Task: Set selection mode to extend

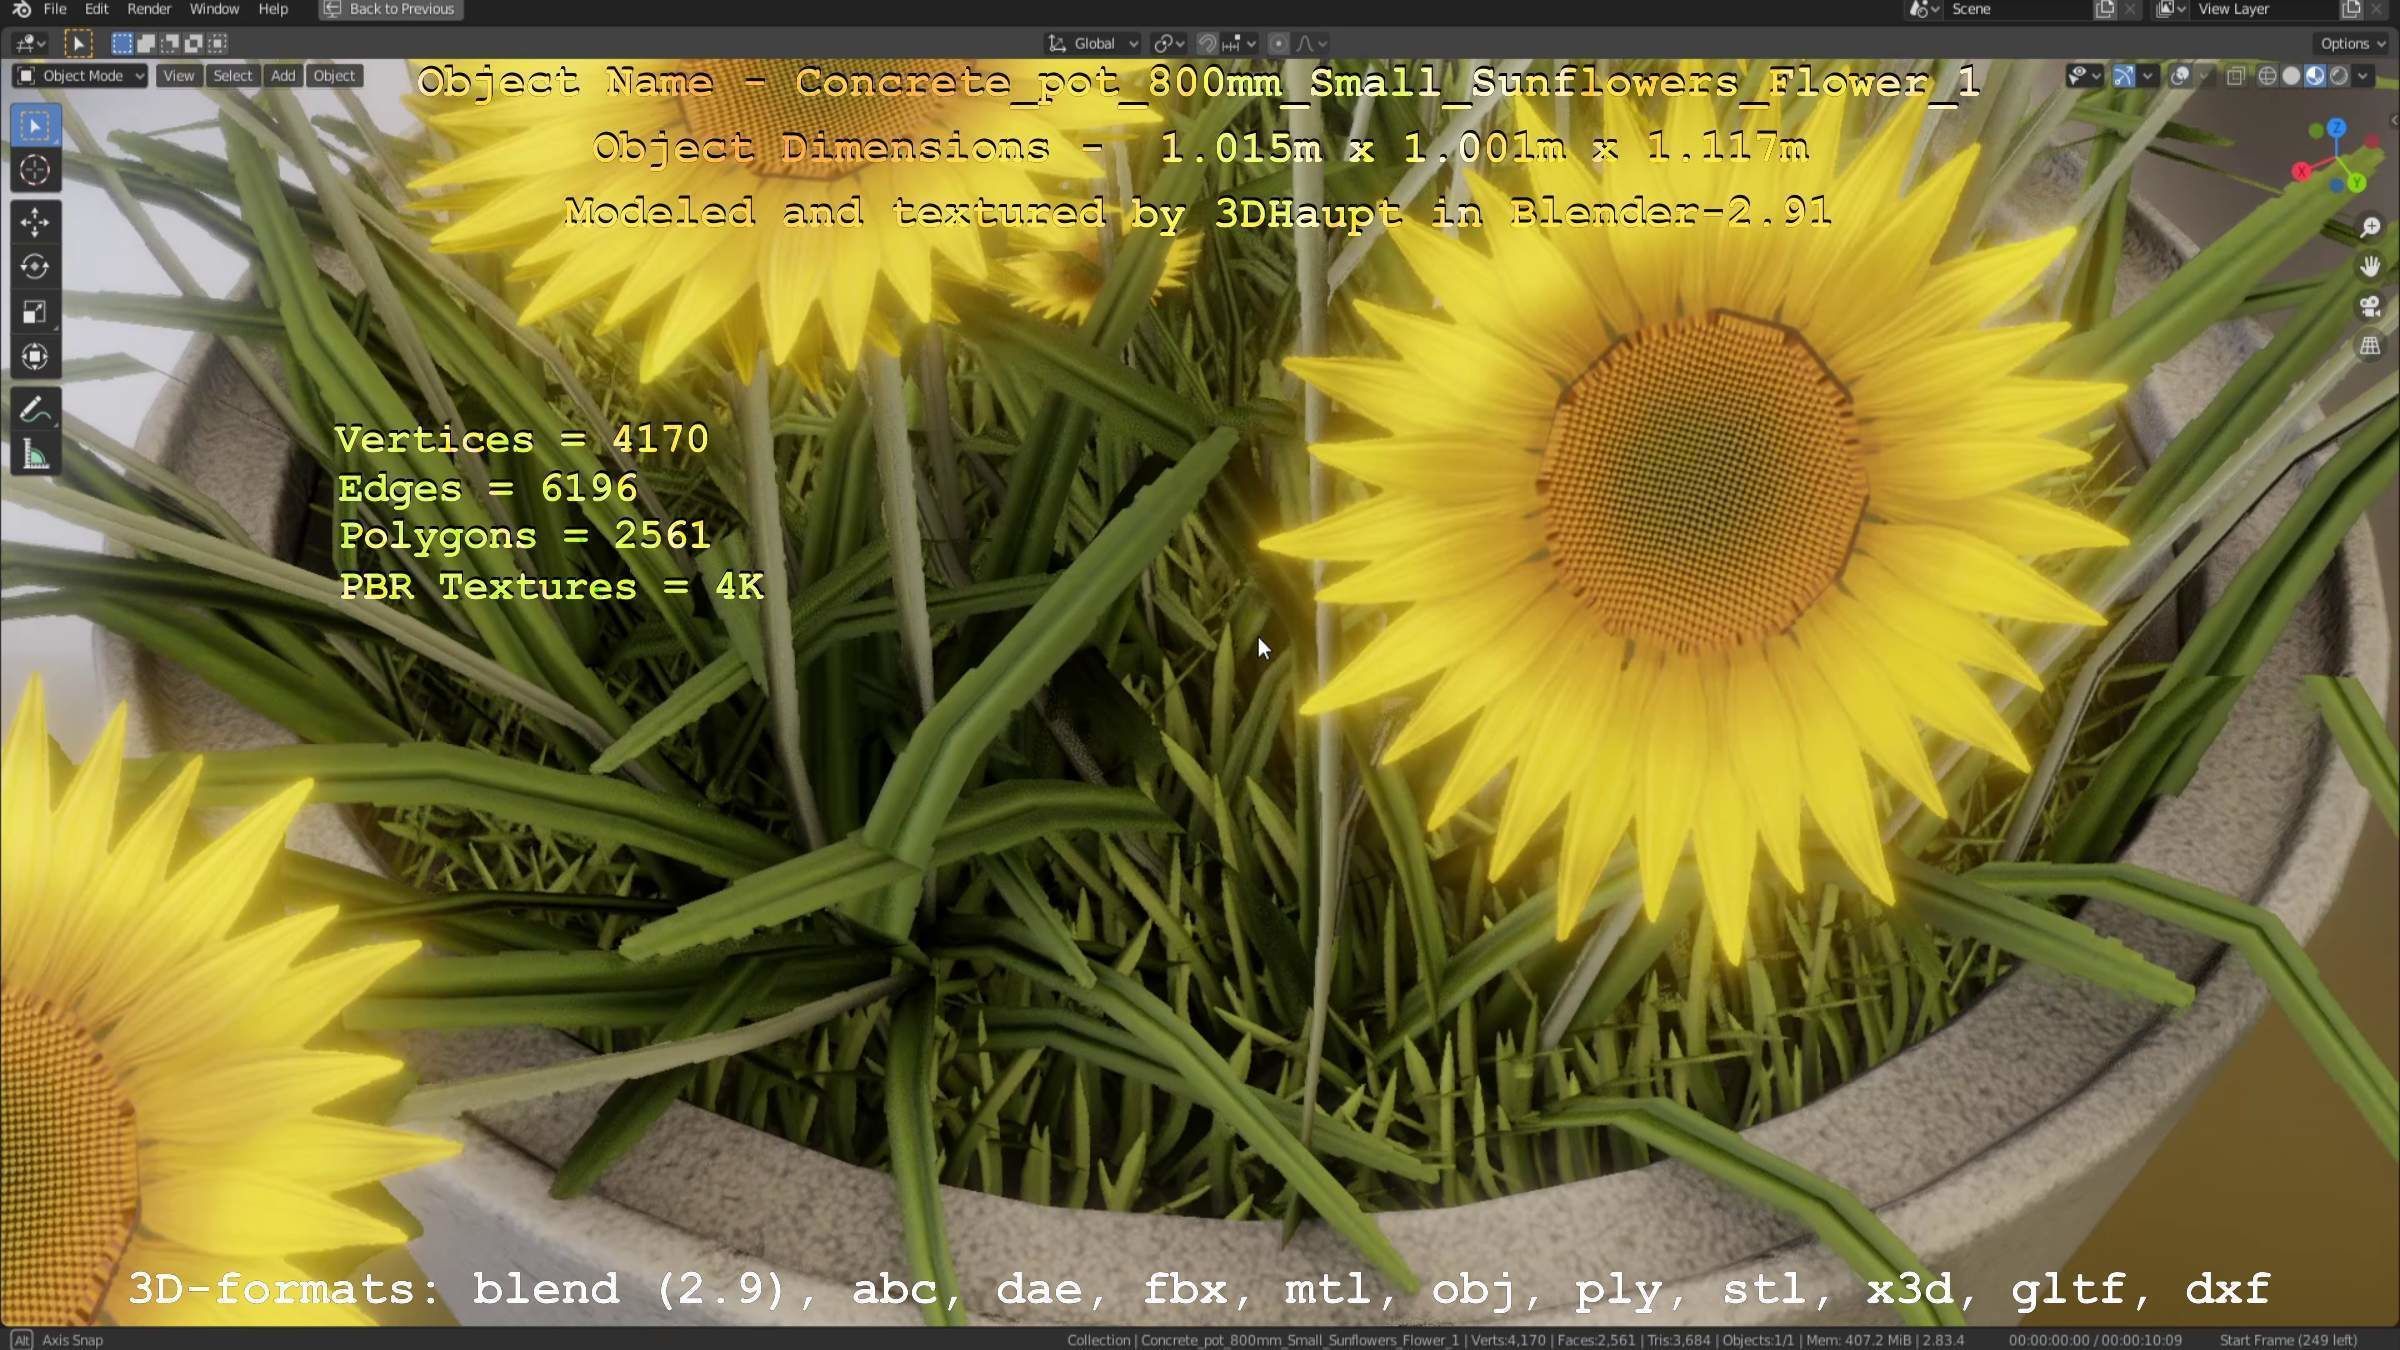Action: click(146, 43)
